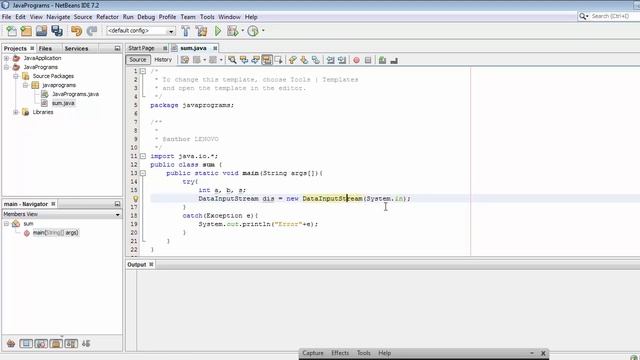Select JavaPrograms.java in Projects tree
Viewport: 640px width, 360px height.
point(76,94)
